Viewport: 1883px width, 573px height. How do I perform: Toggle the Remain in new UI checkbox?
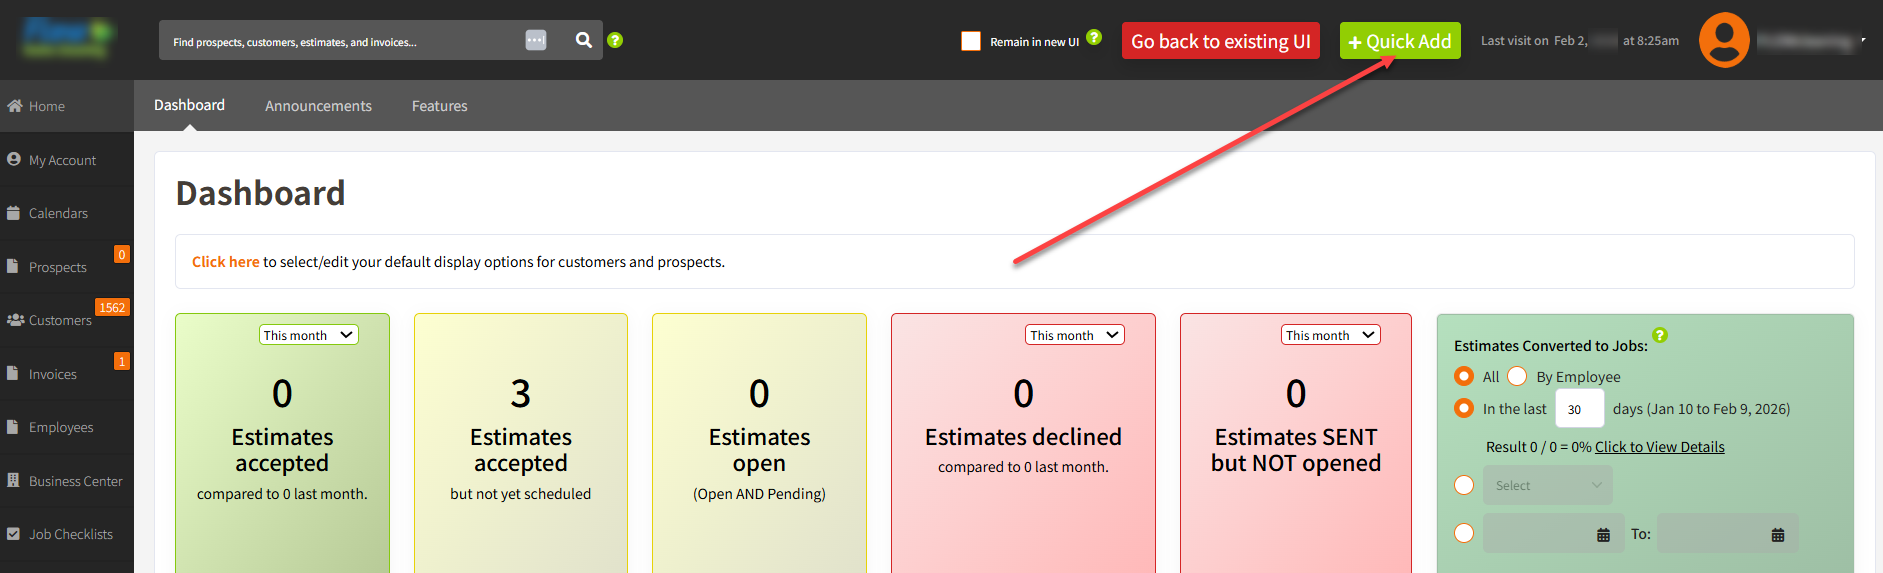(x=971, y=41)
